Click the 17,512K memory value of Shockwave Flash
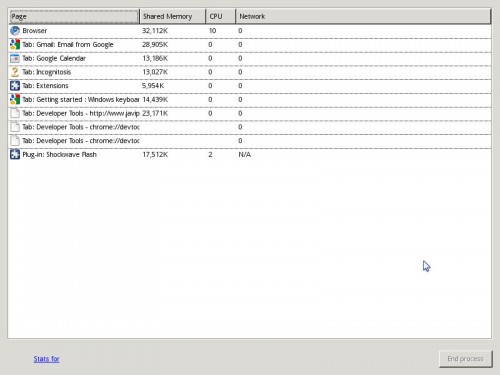 click(155, 154)
